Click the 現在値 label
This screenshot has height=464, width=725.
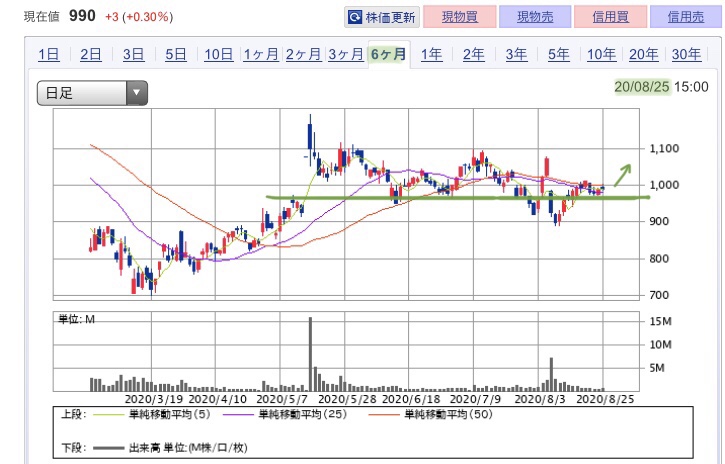pyautogui.click(x=42, y=17)
